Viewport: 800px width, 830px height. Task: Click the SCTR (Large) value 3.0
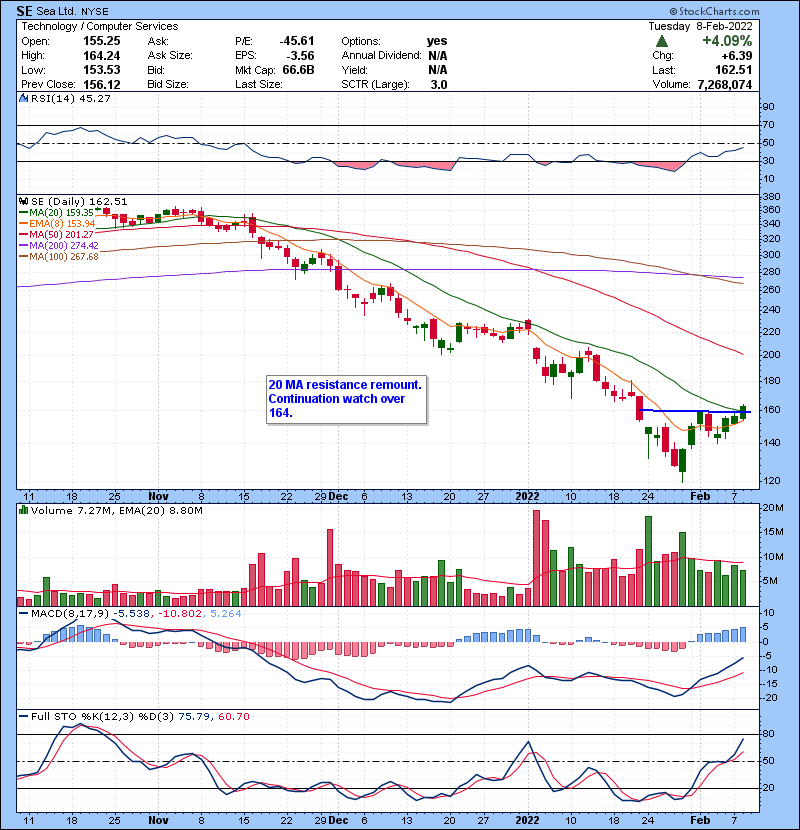439,85
